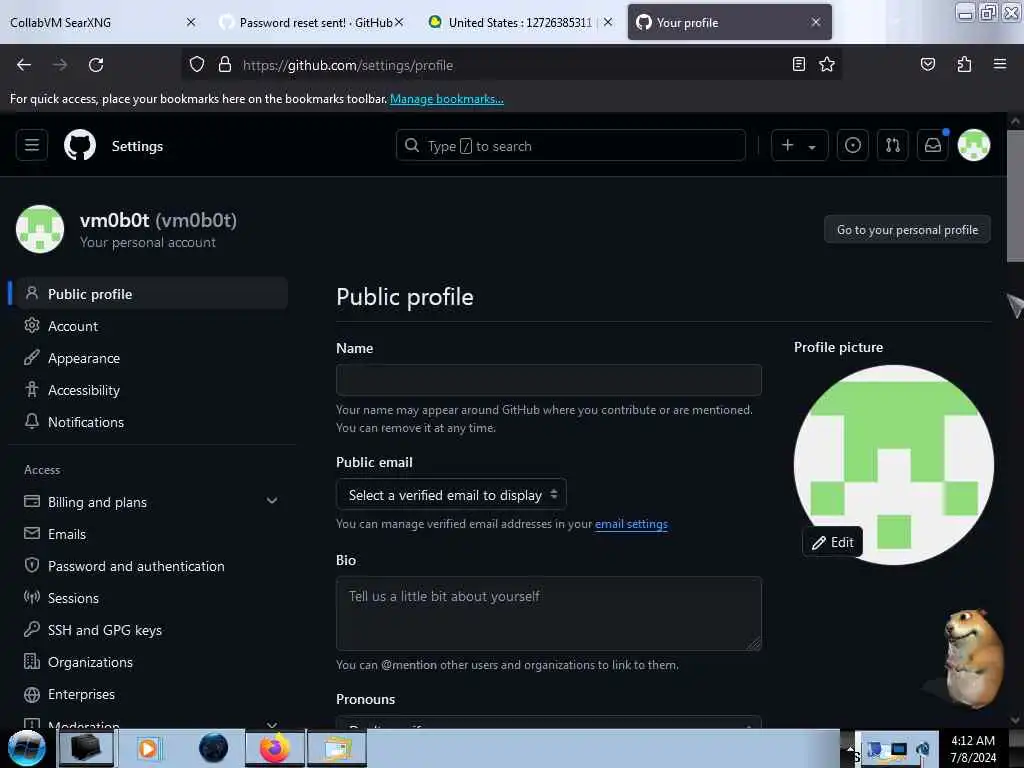Open the GitHub hamburger navigation menu
1024x768 pixels.
coord(31,145)
